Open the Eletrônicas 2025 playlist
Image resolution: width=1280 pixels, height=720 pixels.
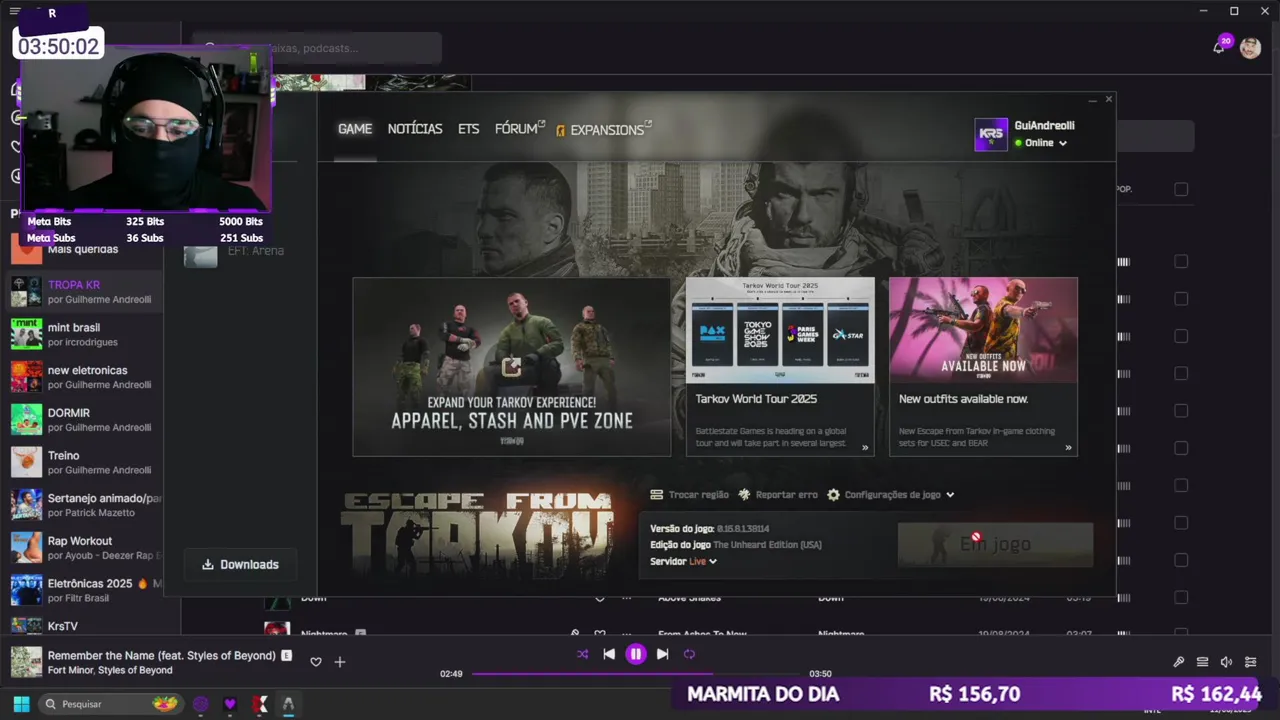tap(86, 590)
